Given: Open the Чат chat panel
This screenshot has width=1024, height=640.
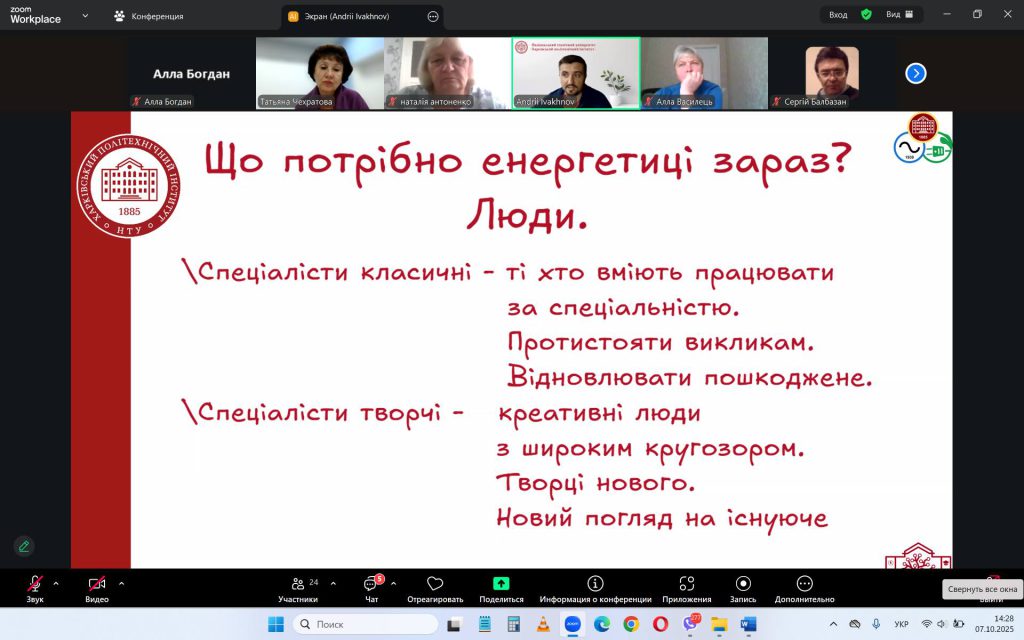Looking at the screenshot, I should [x=372, y=588].
